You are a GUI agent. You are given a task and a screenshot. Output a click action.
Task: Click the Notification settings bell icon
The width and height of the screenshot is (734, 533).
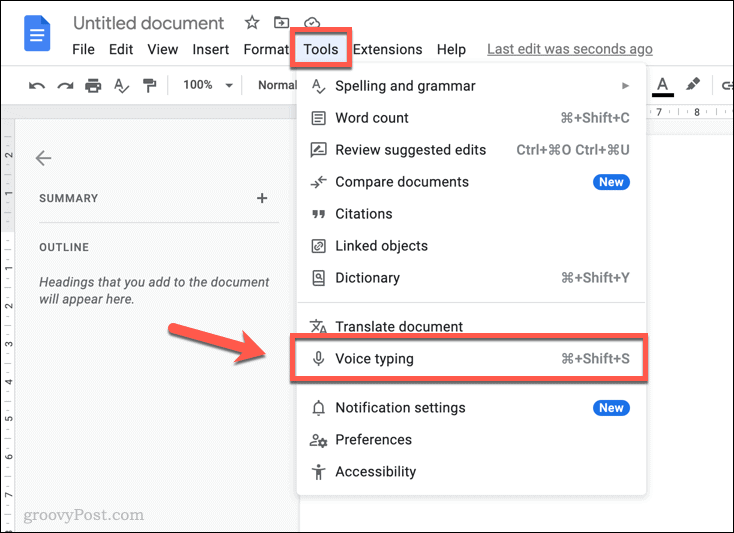pos(318,408)
